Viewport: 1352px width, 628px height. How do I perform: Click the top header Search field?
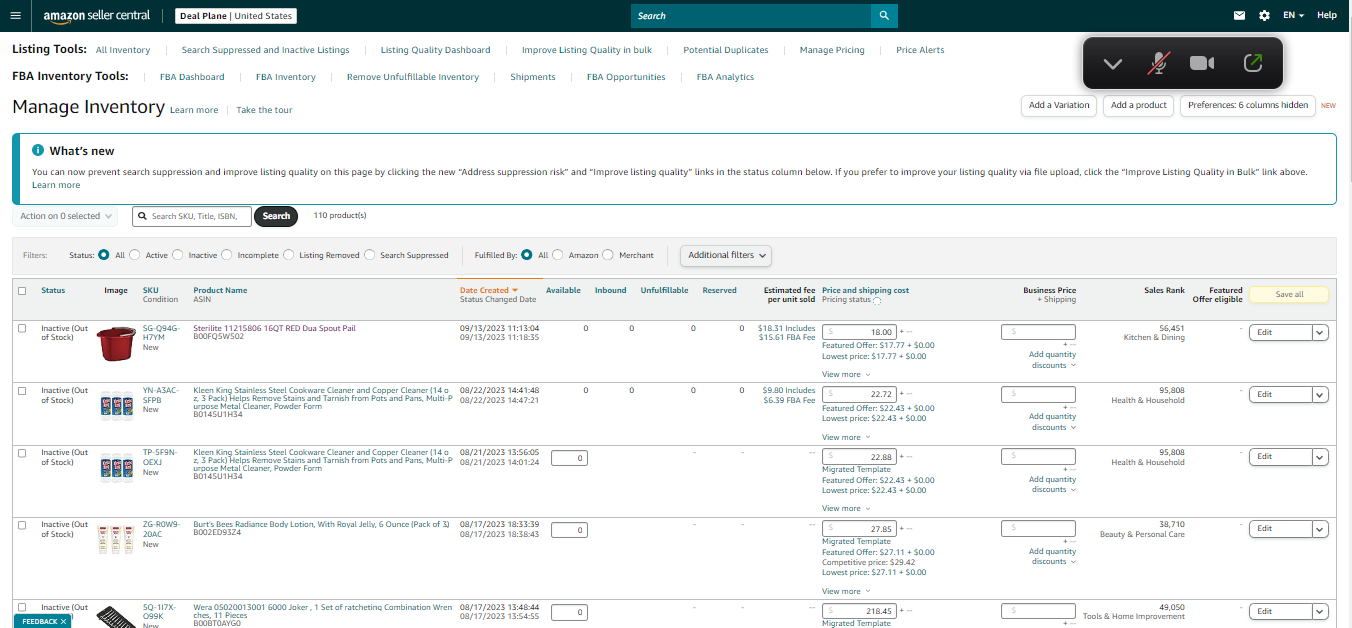tap(751, 16)
